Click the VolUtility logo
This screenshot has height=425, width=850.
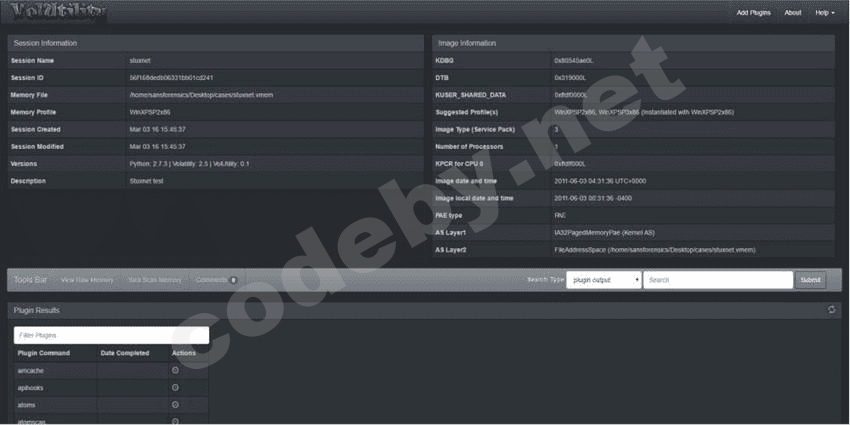click(59, 12)
